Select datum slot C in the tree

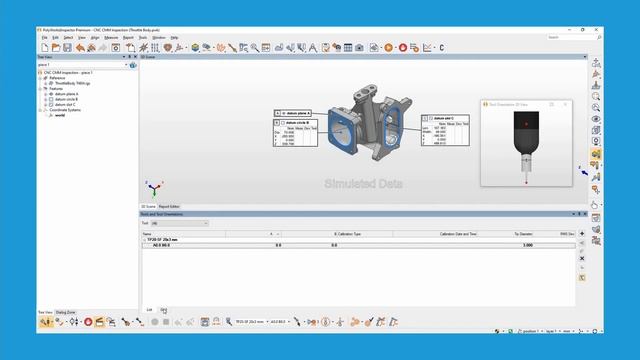[x=65, y=104]
